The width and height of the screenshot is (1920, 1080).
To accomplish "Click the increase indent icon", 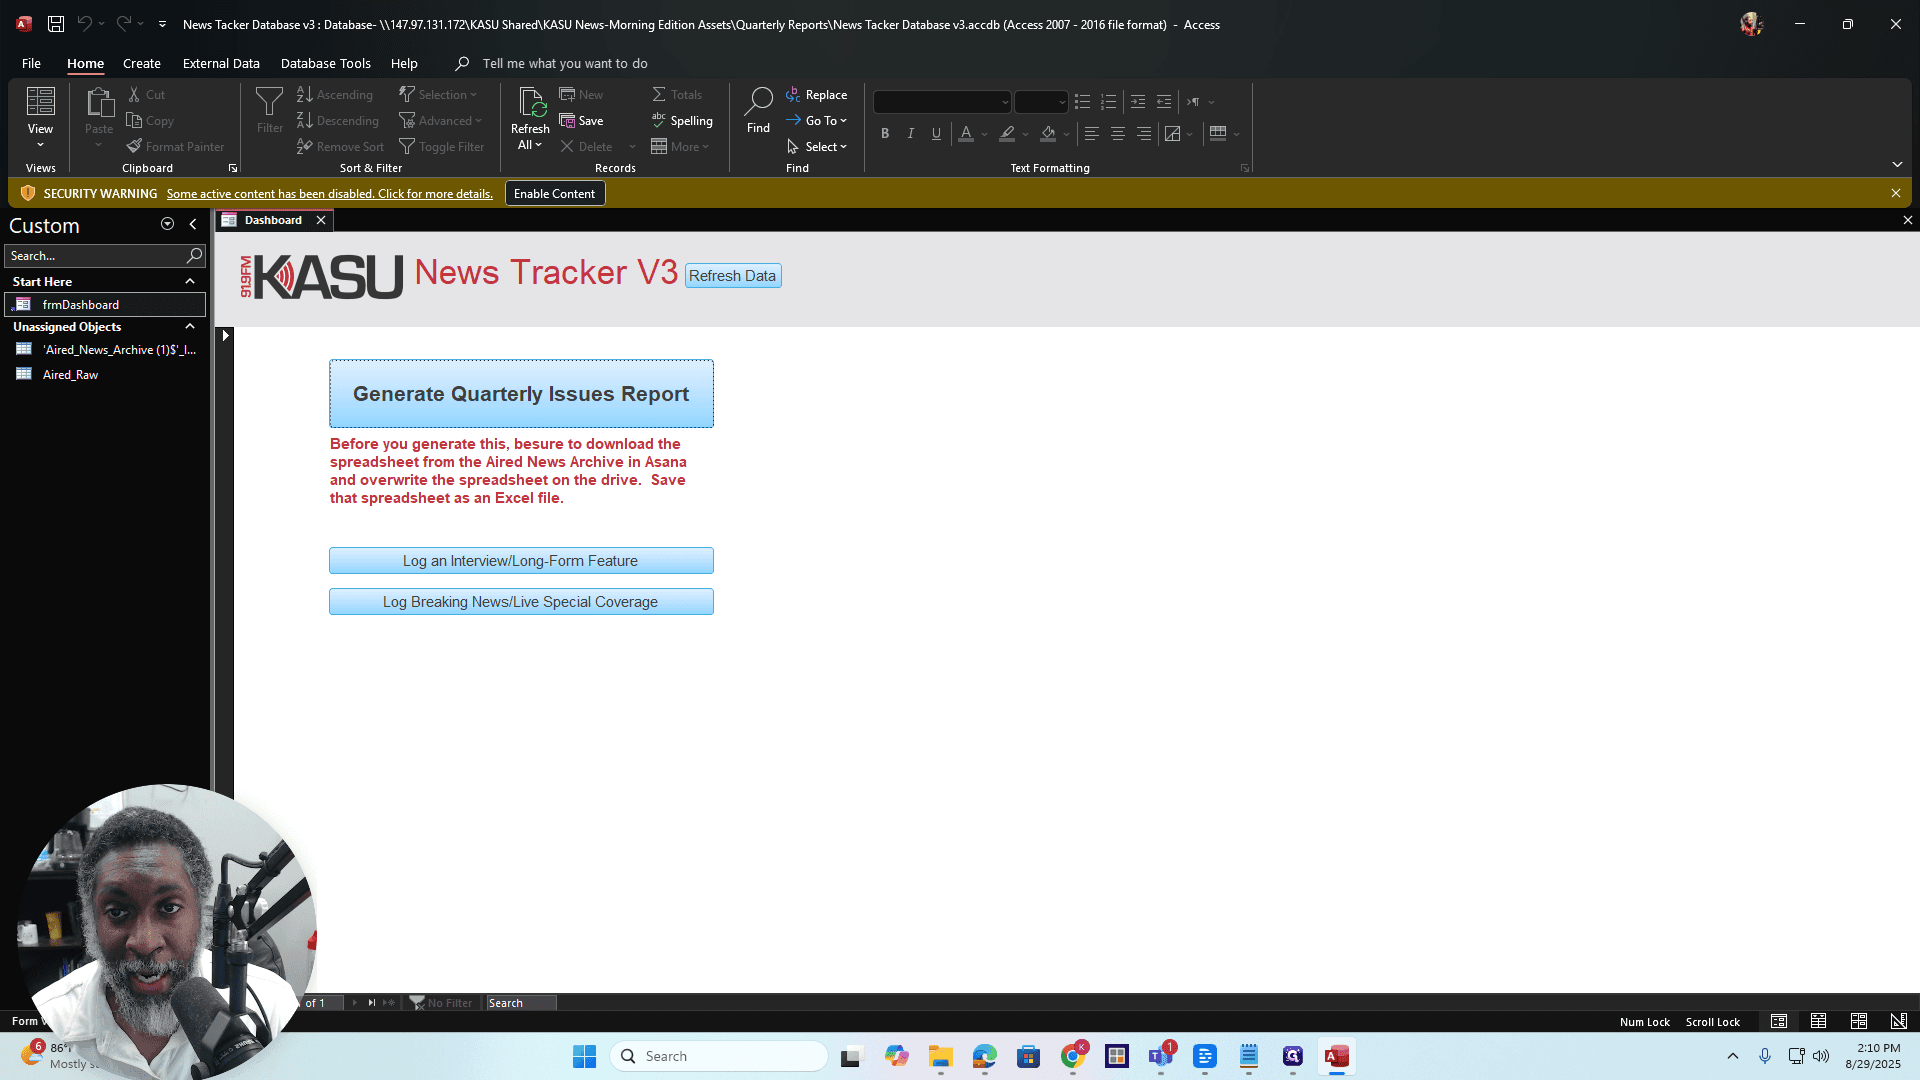I will point(1138,102).
